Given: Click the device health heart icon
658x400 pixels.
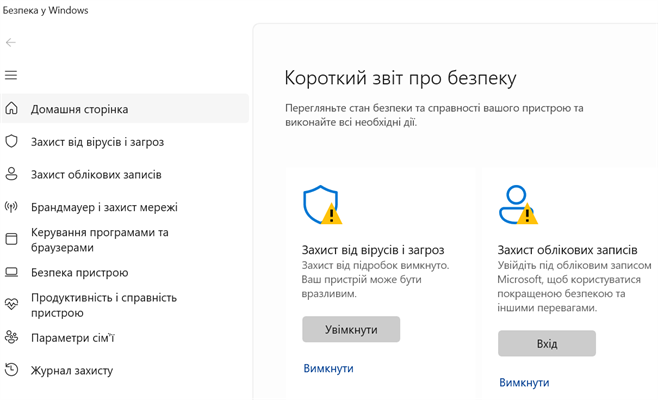Looking at the screenshot, I should 12,304.
